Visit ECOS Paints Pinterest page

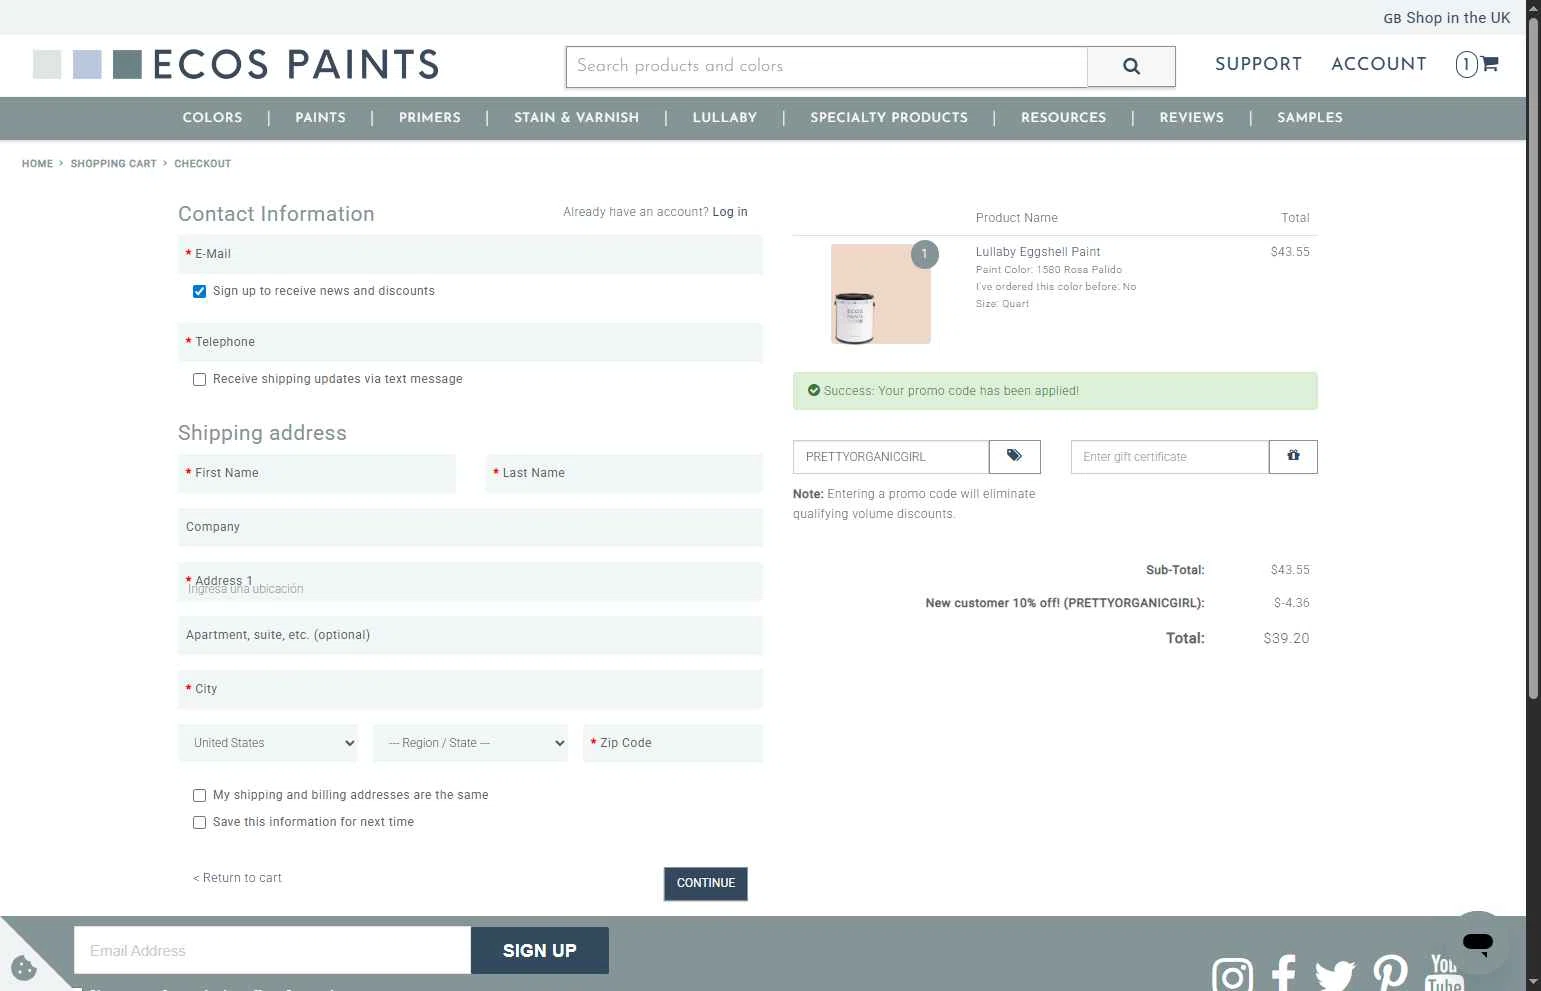click(x=1390, y=974)
